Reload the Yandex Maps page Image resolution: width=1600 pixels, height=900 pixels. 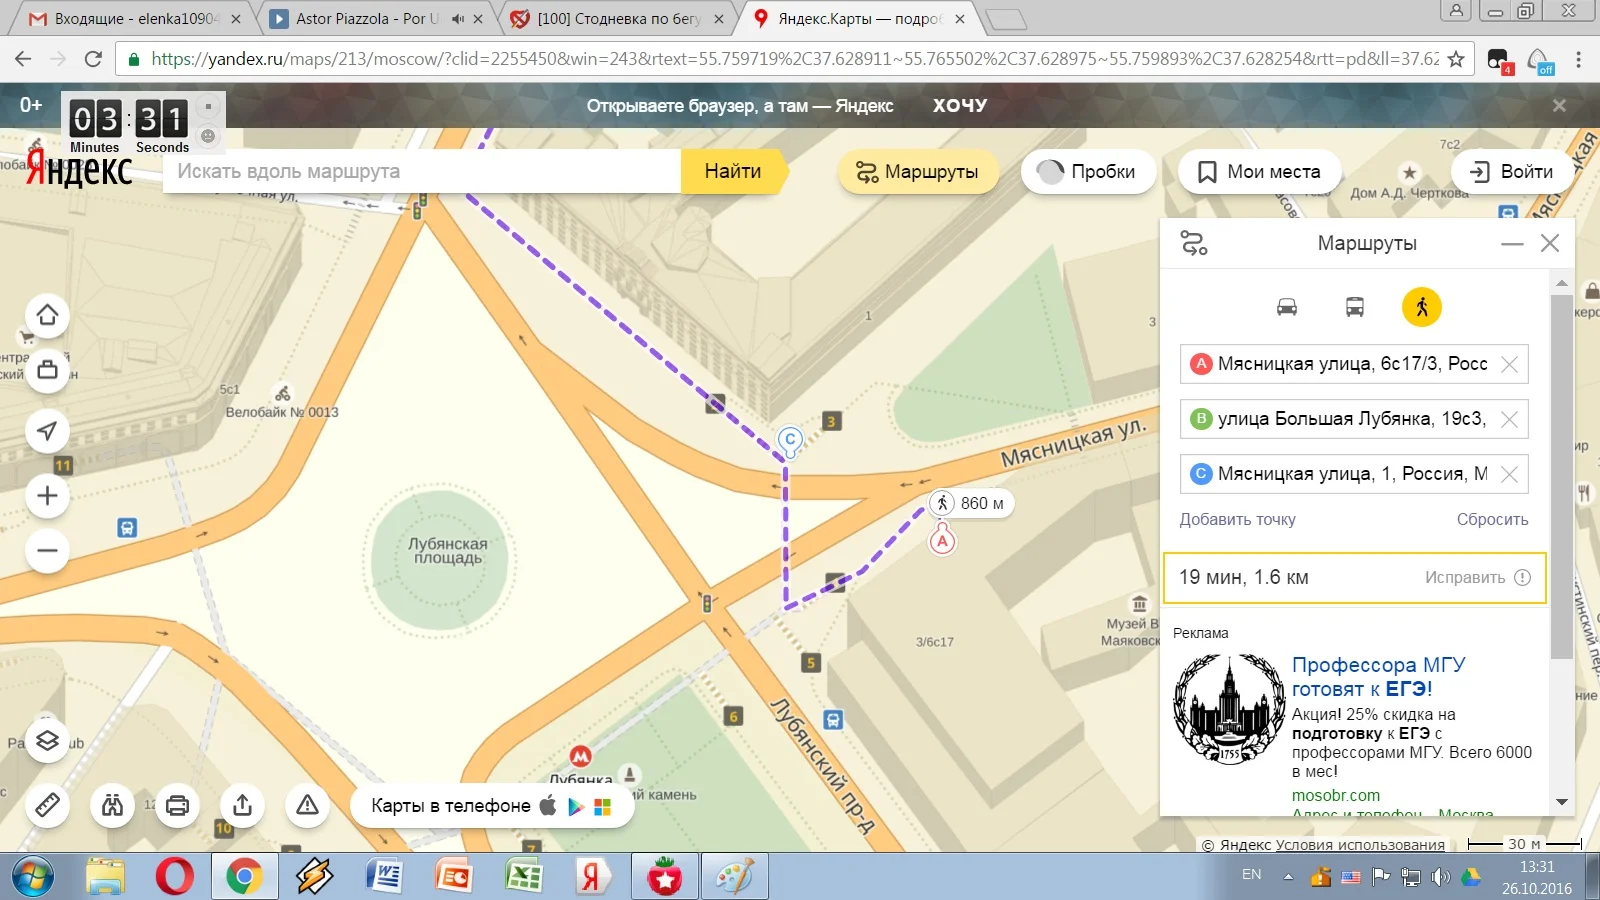click(93, 59)
